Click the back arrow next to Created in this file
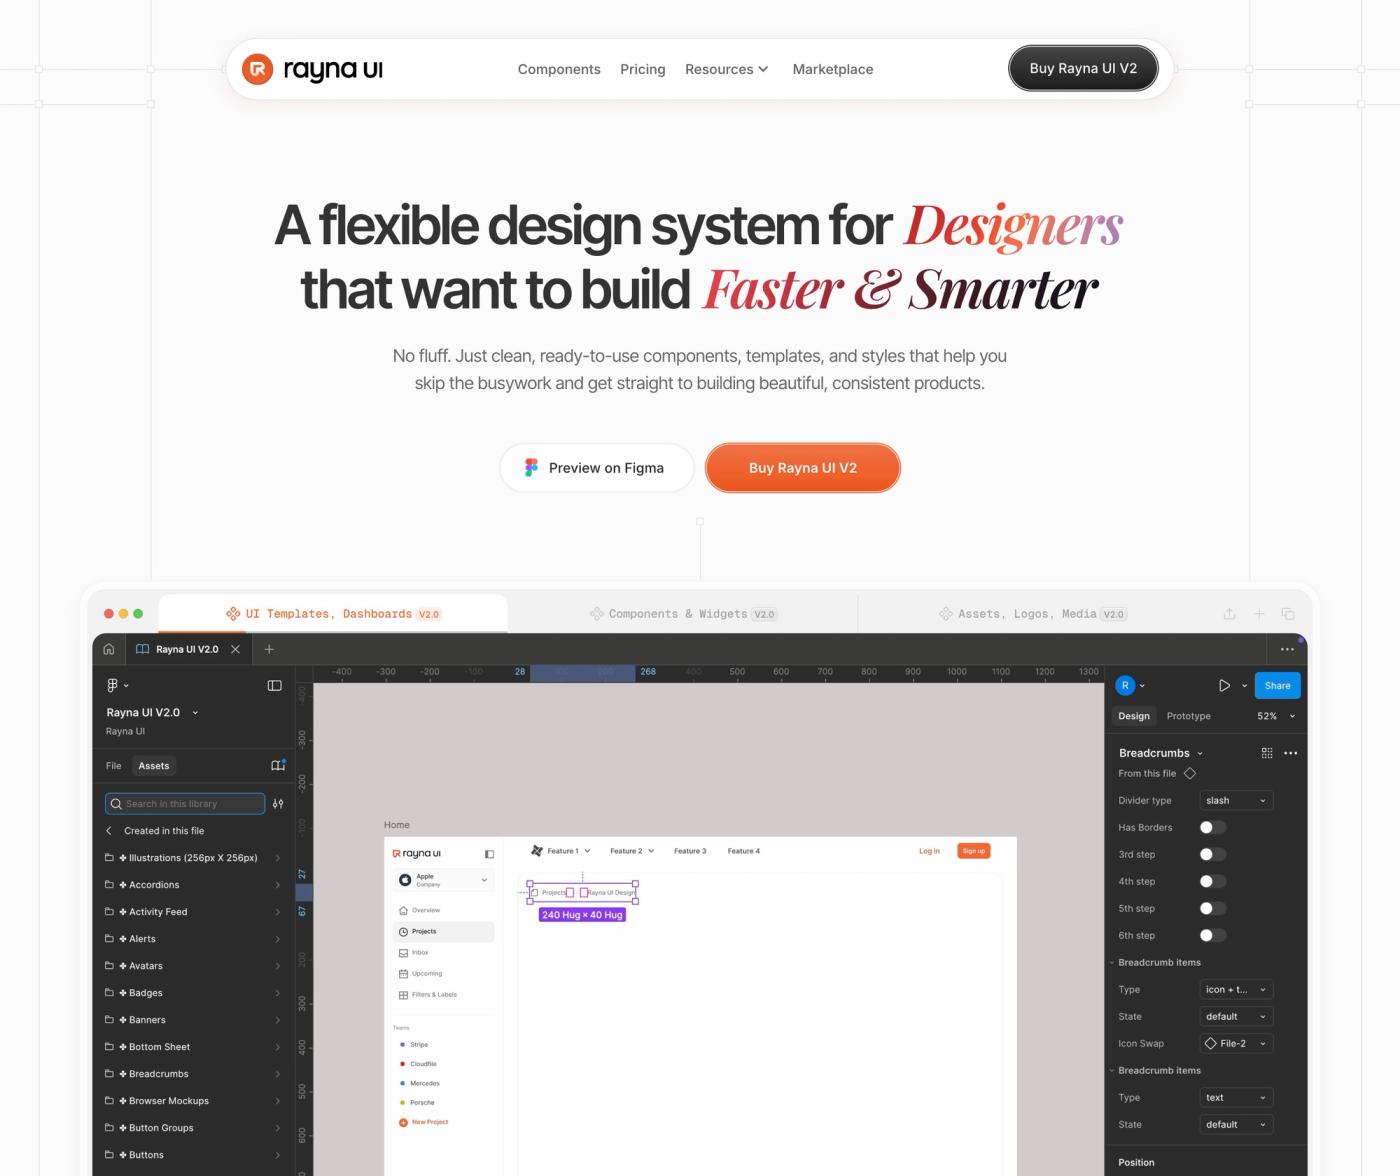This screenshot has height=1176, width=1400. pyautogui.click(x=109, y=830)
